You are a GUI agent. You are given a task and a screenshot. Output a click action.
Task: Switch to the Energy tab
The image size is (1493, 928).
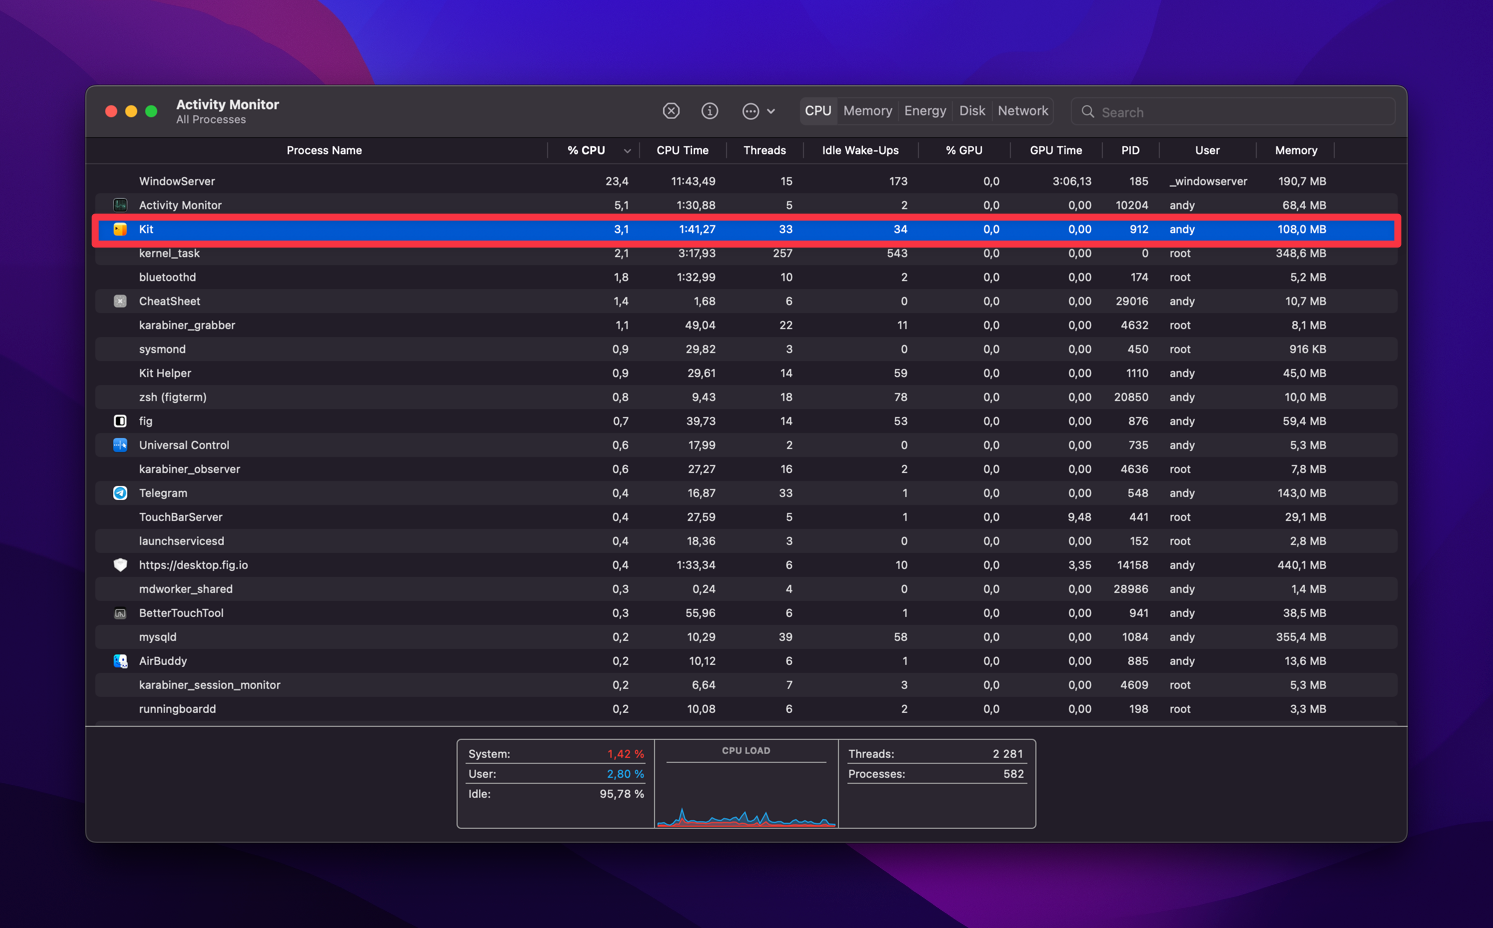(x=925, y=111)
